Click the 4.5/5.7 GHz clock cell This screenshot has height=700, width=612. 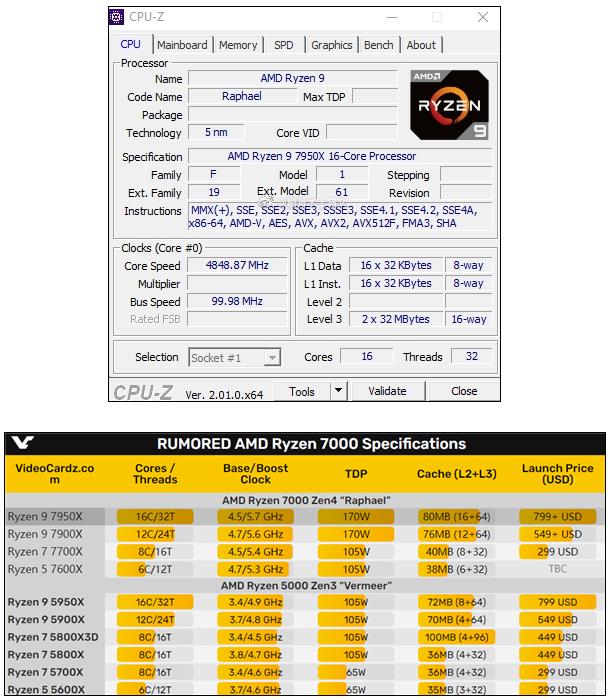click(x=255, y=517)
